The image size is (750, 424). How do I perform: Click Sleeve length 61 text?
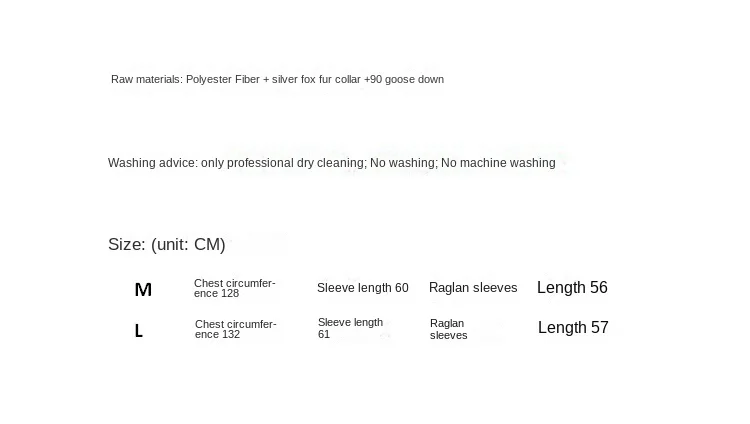[x=350, y=328]
